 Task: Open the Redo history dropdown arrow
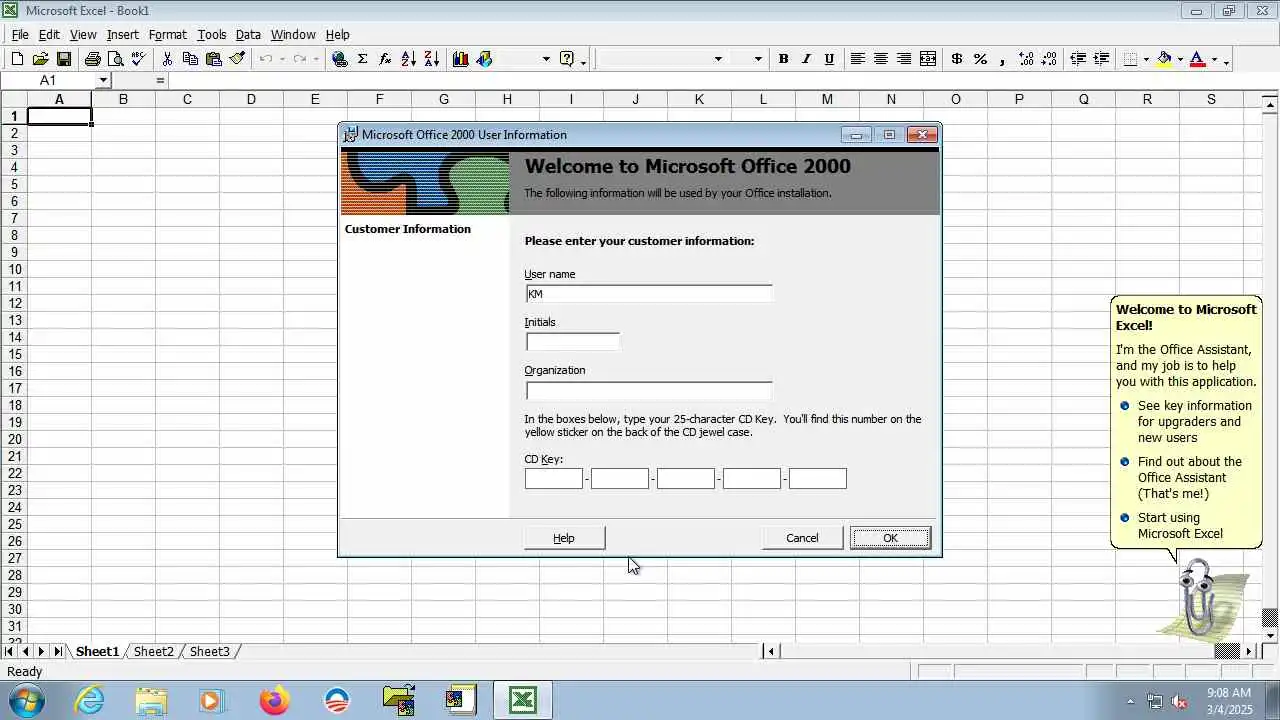point(316,59)
